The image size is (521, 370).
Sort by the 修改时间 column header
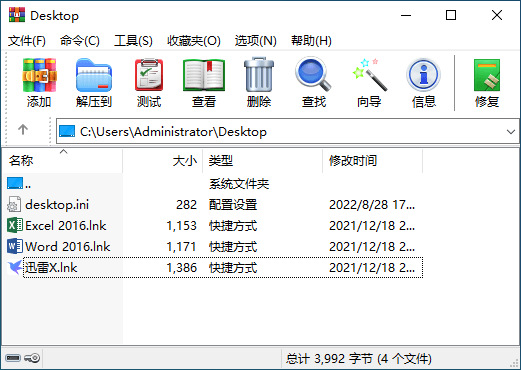[373, 161]
